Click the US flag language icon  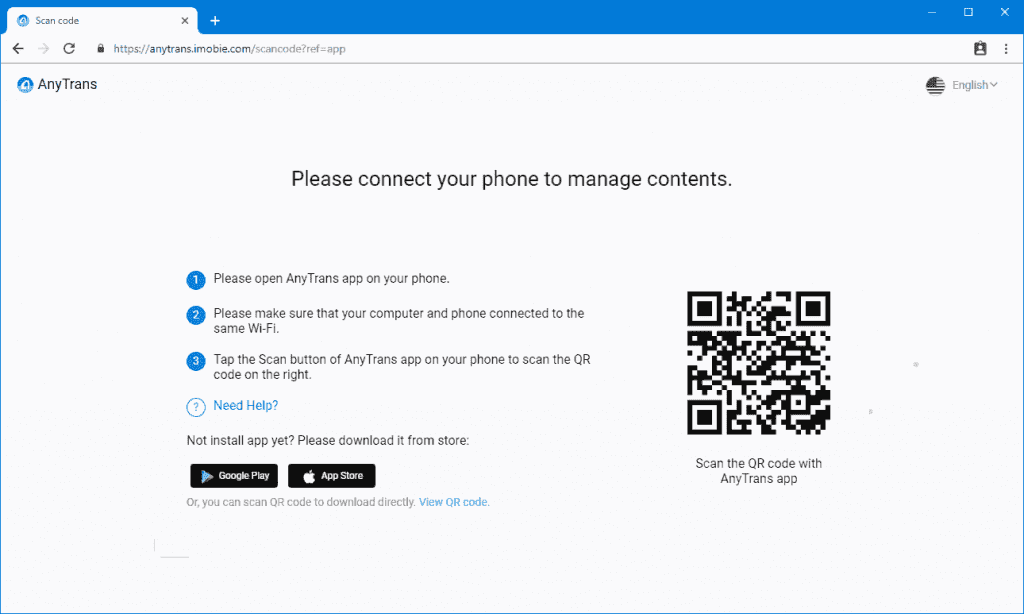(935, 86)
